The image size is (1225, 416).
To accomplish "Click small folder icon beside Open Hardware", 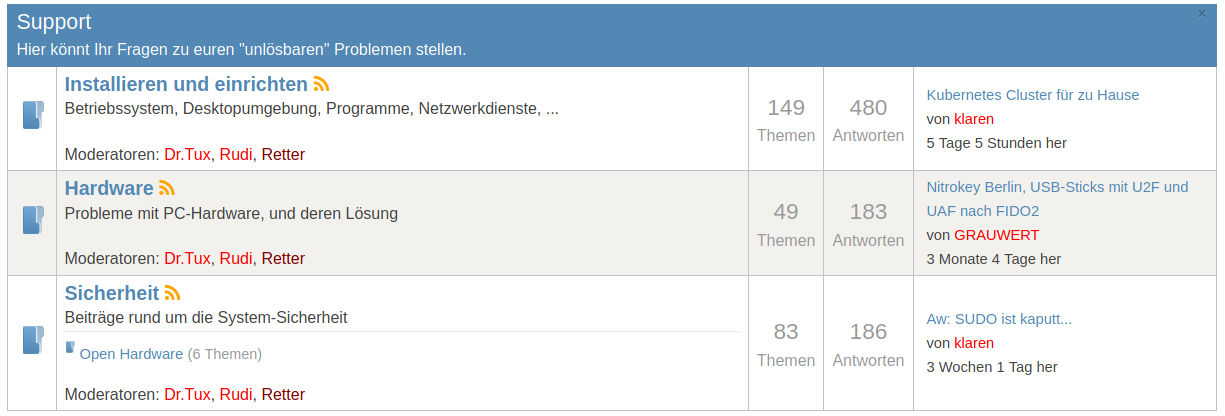I will tap(70, 348).
